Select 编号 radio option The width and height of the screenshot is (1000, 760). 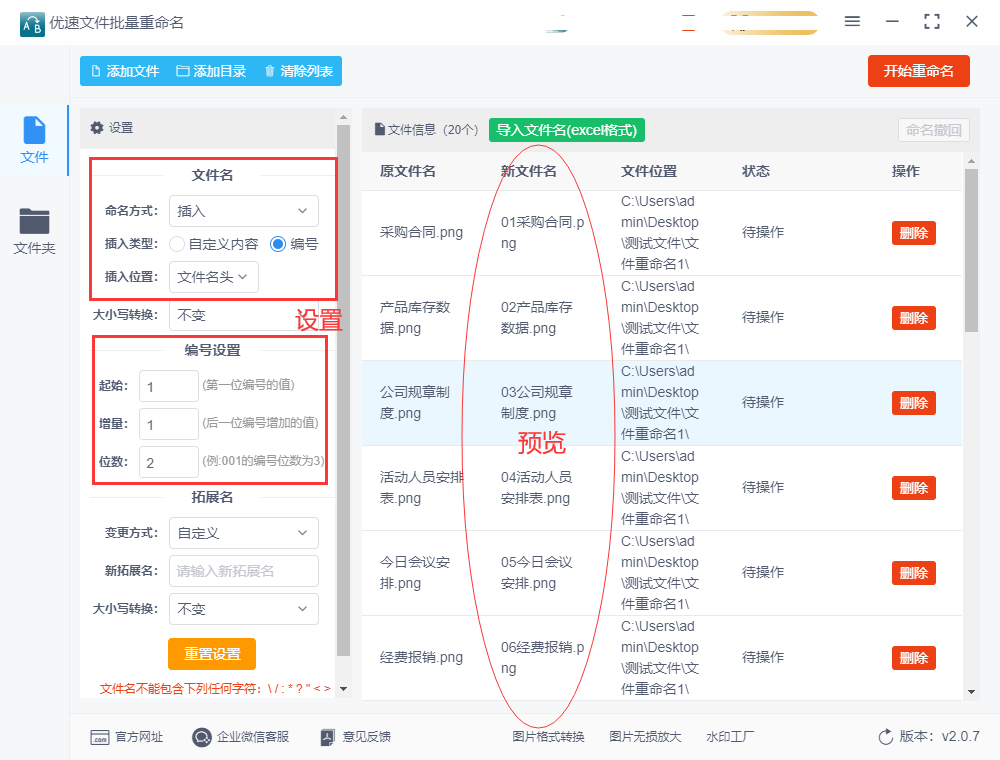point(294,244)
